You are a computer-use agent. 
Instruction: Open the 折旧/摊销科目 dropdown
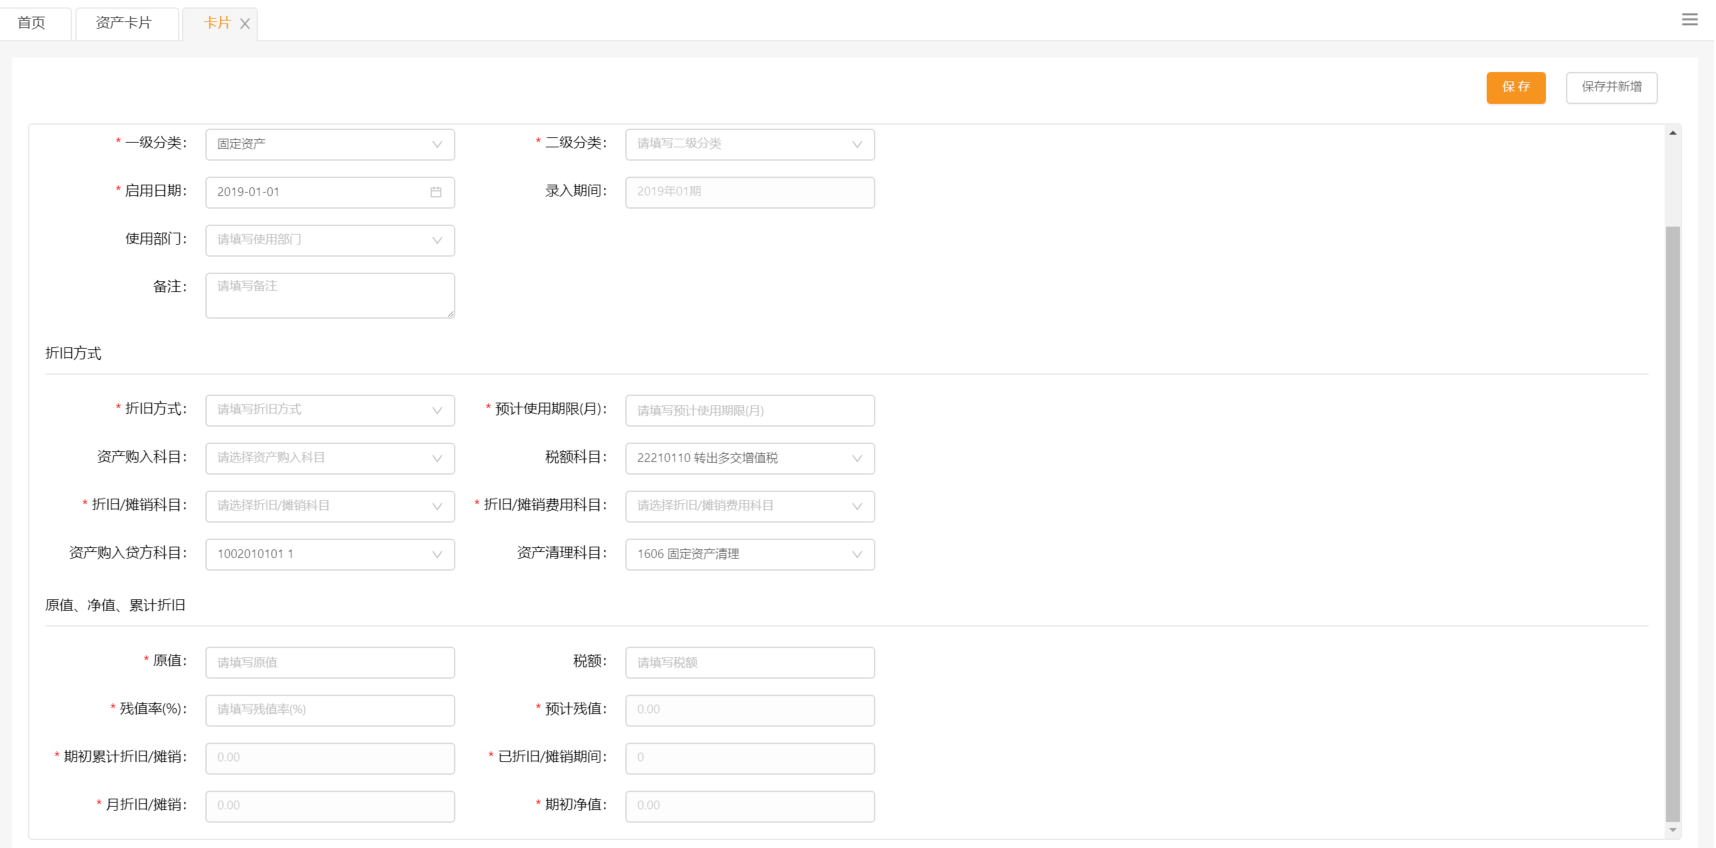coord(330,506)
